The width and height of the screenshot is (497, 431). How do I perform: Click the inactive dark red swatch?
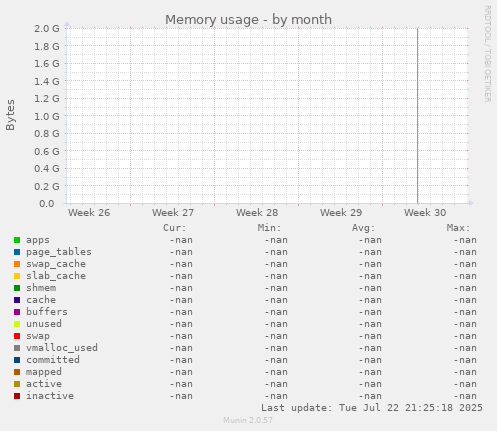point(17,396)
